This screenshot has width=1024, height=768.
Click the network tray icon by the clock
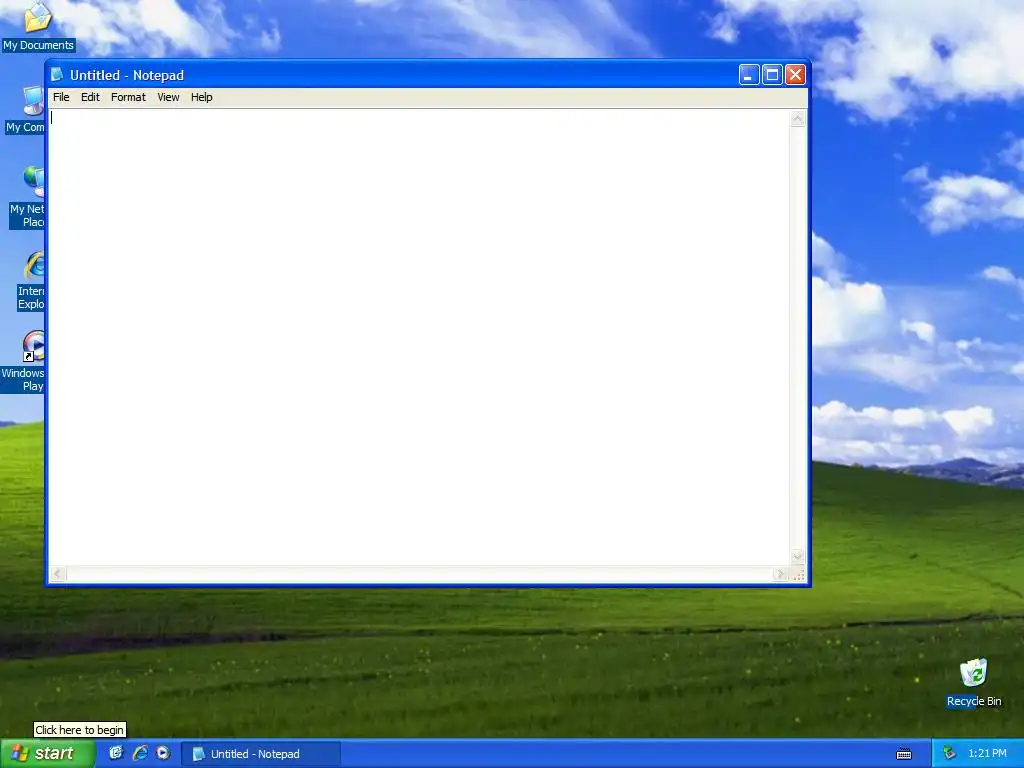[x=950, y=754]
